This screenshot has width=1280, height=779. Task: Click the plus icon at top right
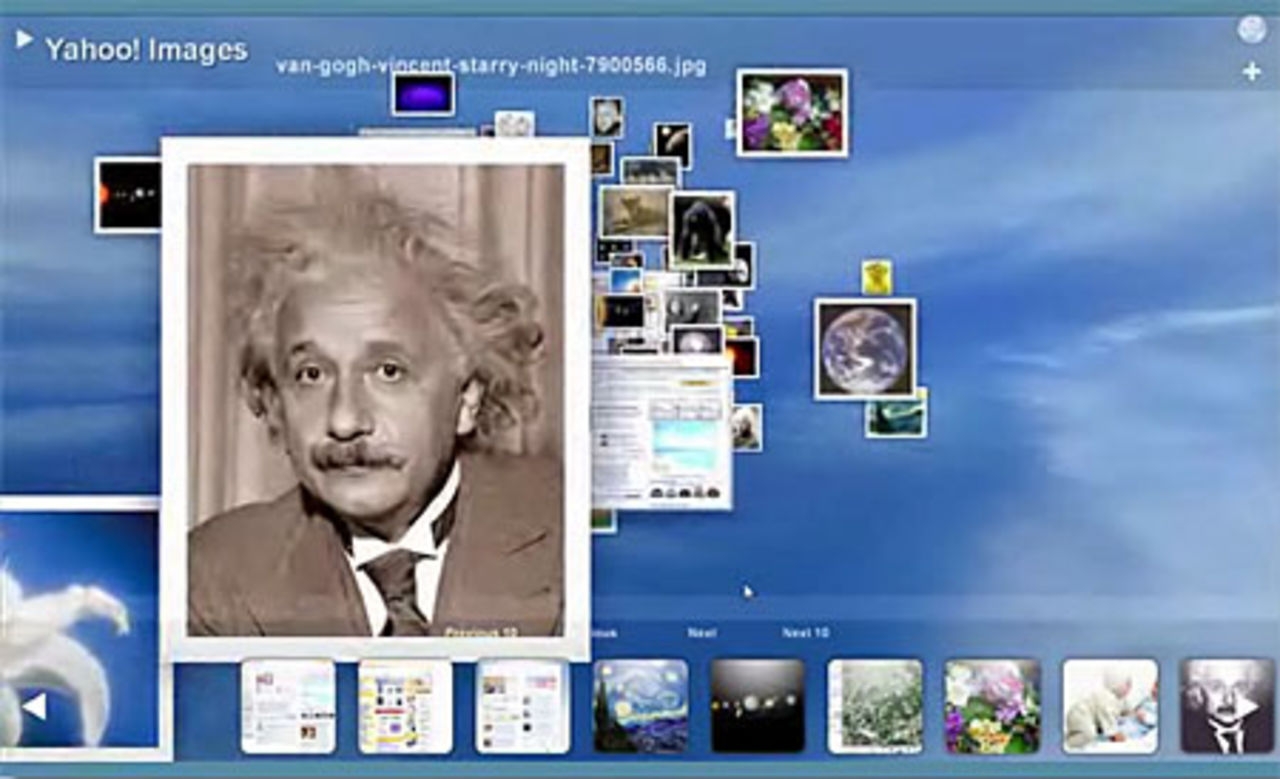coord(1251,72)
